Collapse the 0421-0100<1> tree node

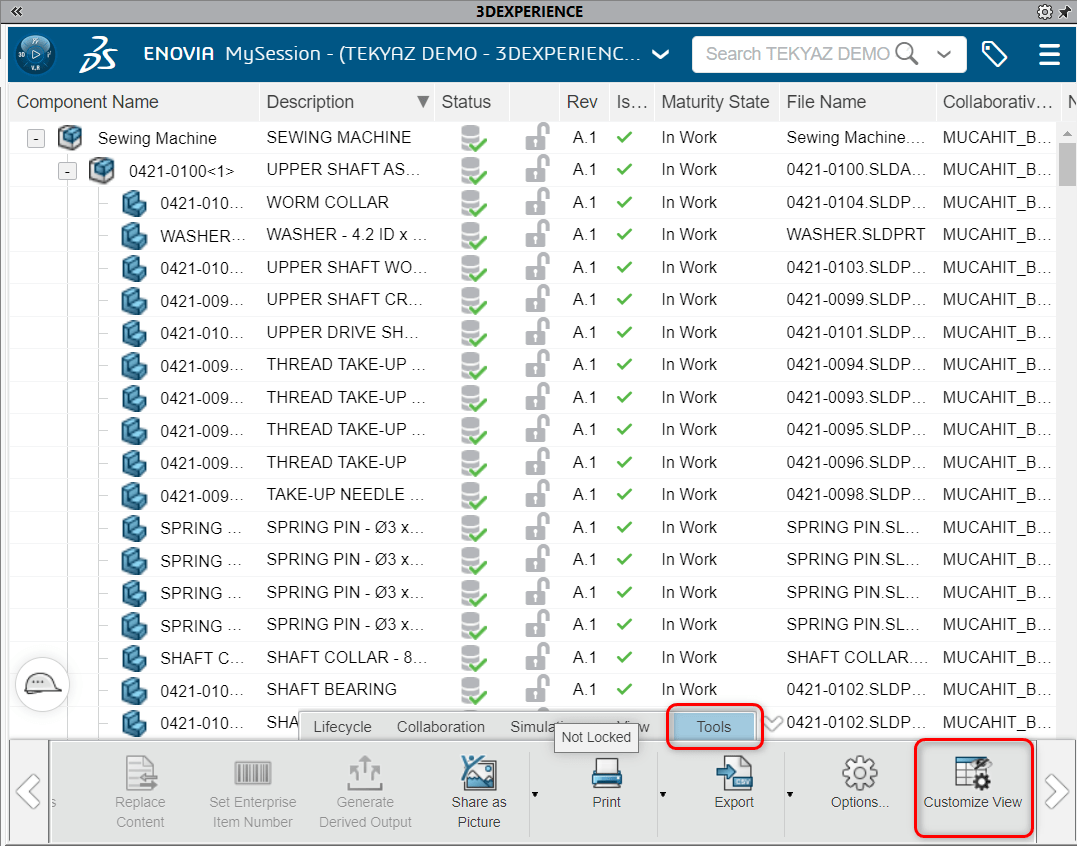point(67,170)
